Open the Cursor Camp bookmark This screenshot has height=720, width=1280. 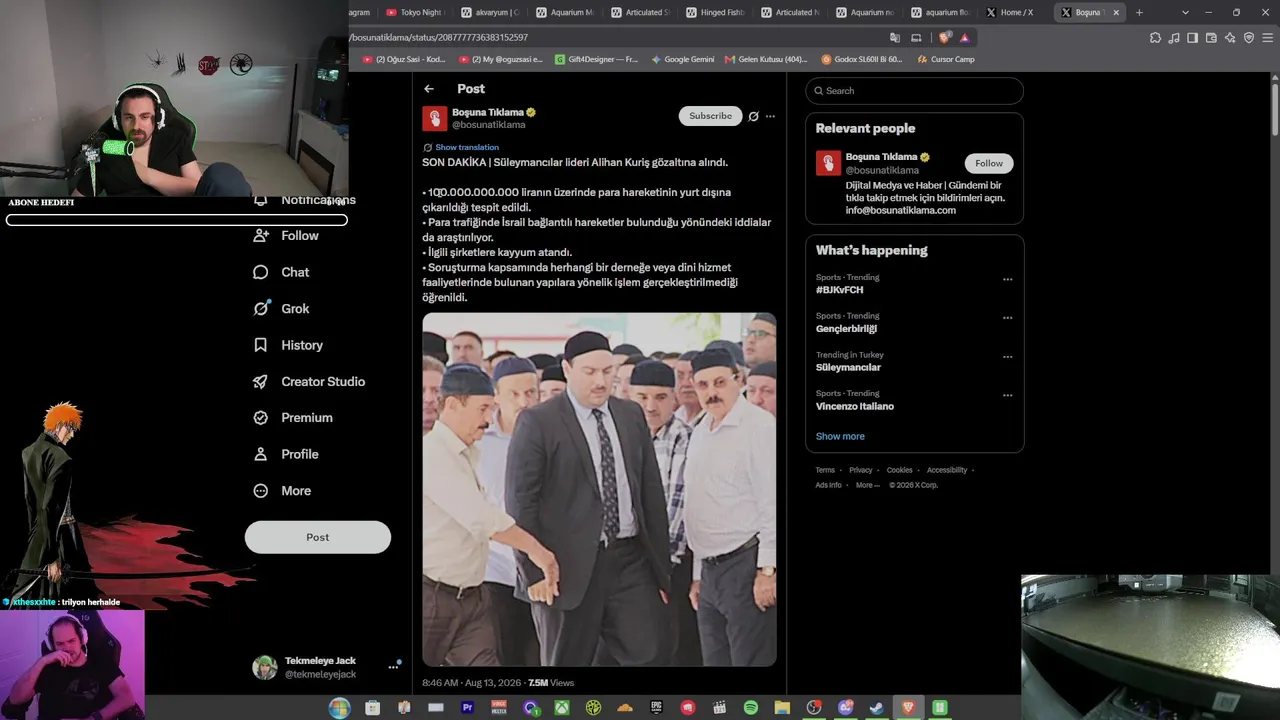coord(946,59)
